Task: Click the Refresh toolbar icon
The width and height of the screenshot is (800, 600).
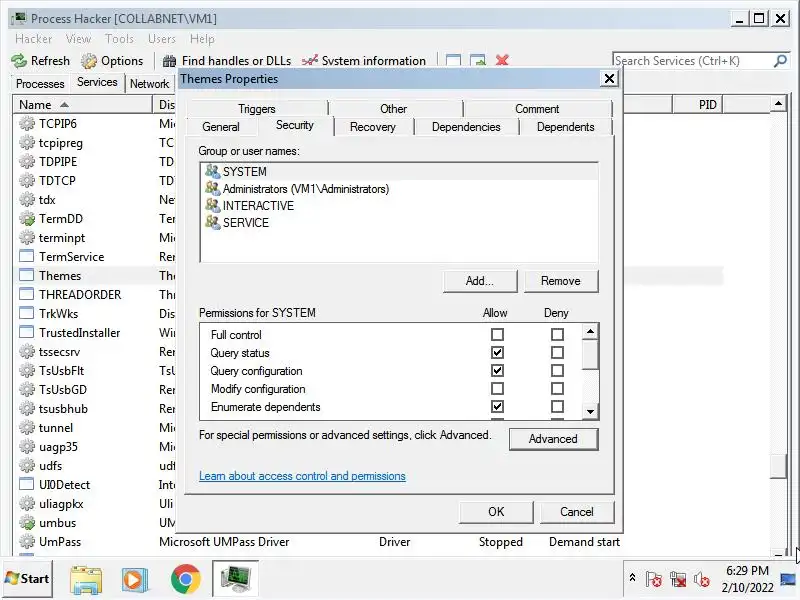Action: (x=19, y=61)
